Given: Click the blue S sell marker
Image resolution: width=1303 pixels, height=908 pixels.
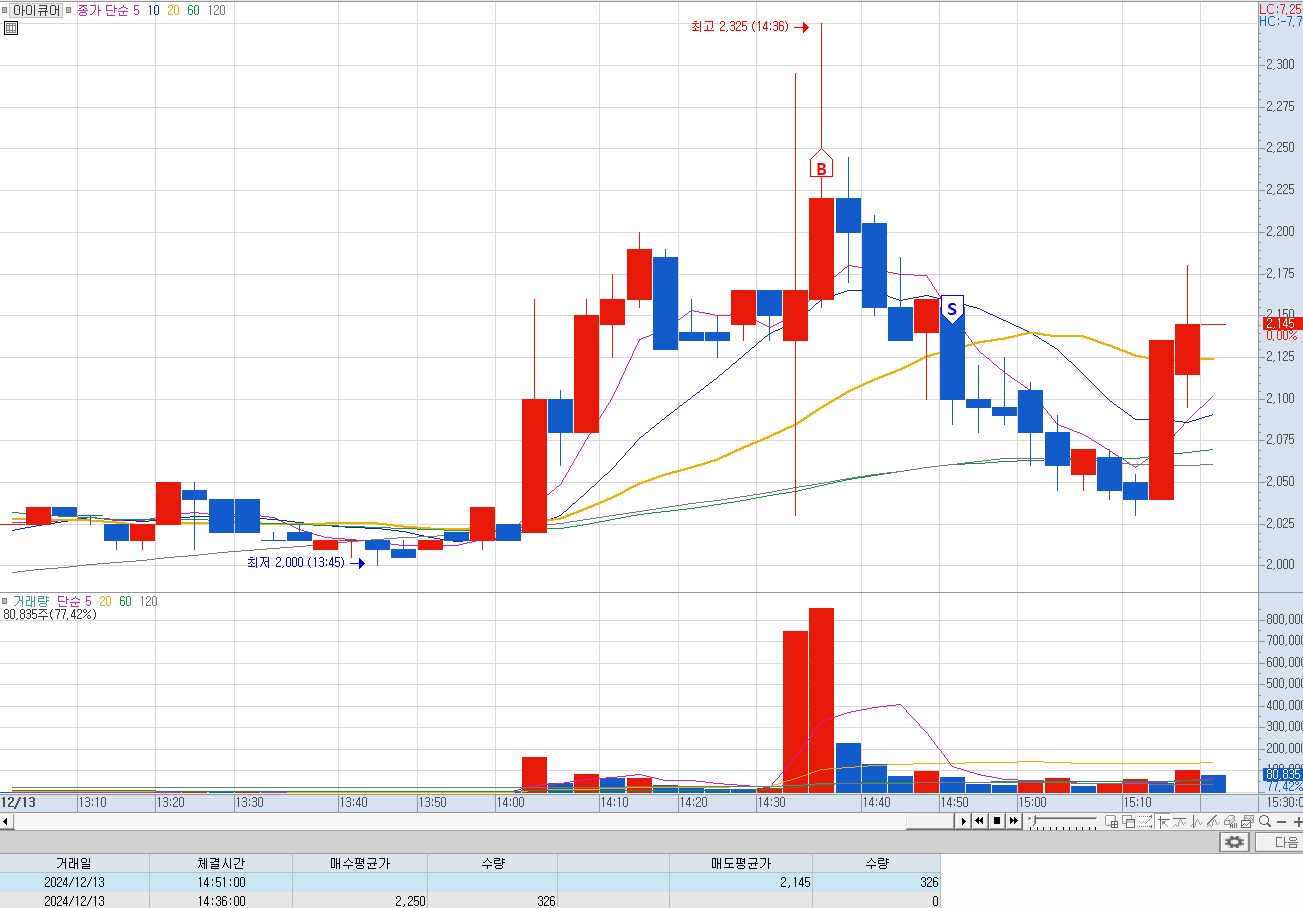Looking at the screenshot, I should click(x=952, y=309).
